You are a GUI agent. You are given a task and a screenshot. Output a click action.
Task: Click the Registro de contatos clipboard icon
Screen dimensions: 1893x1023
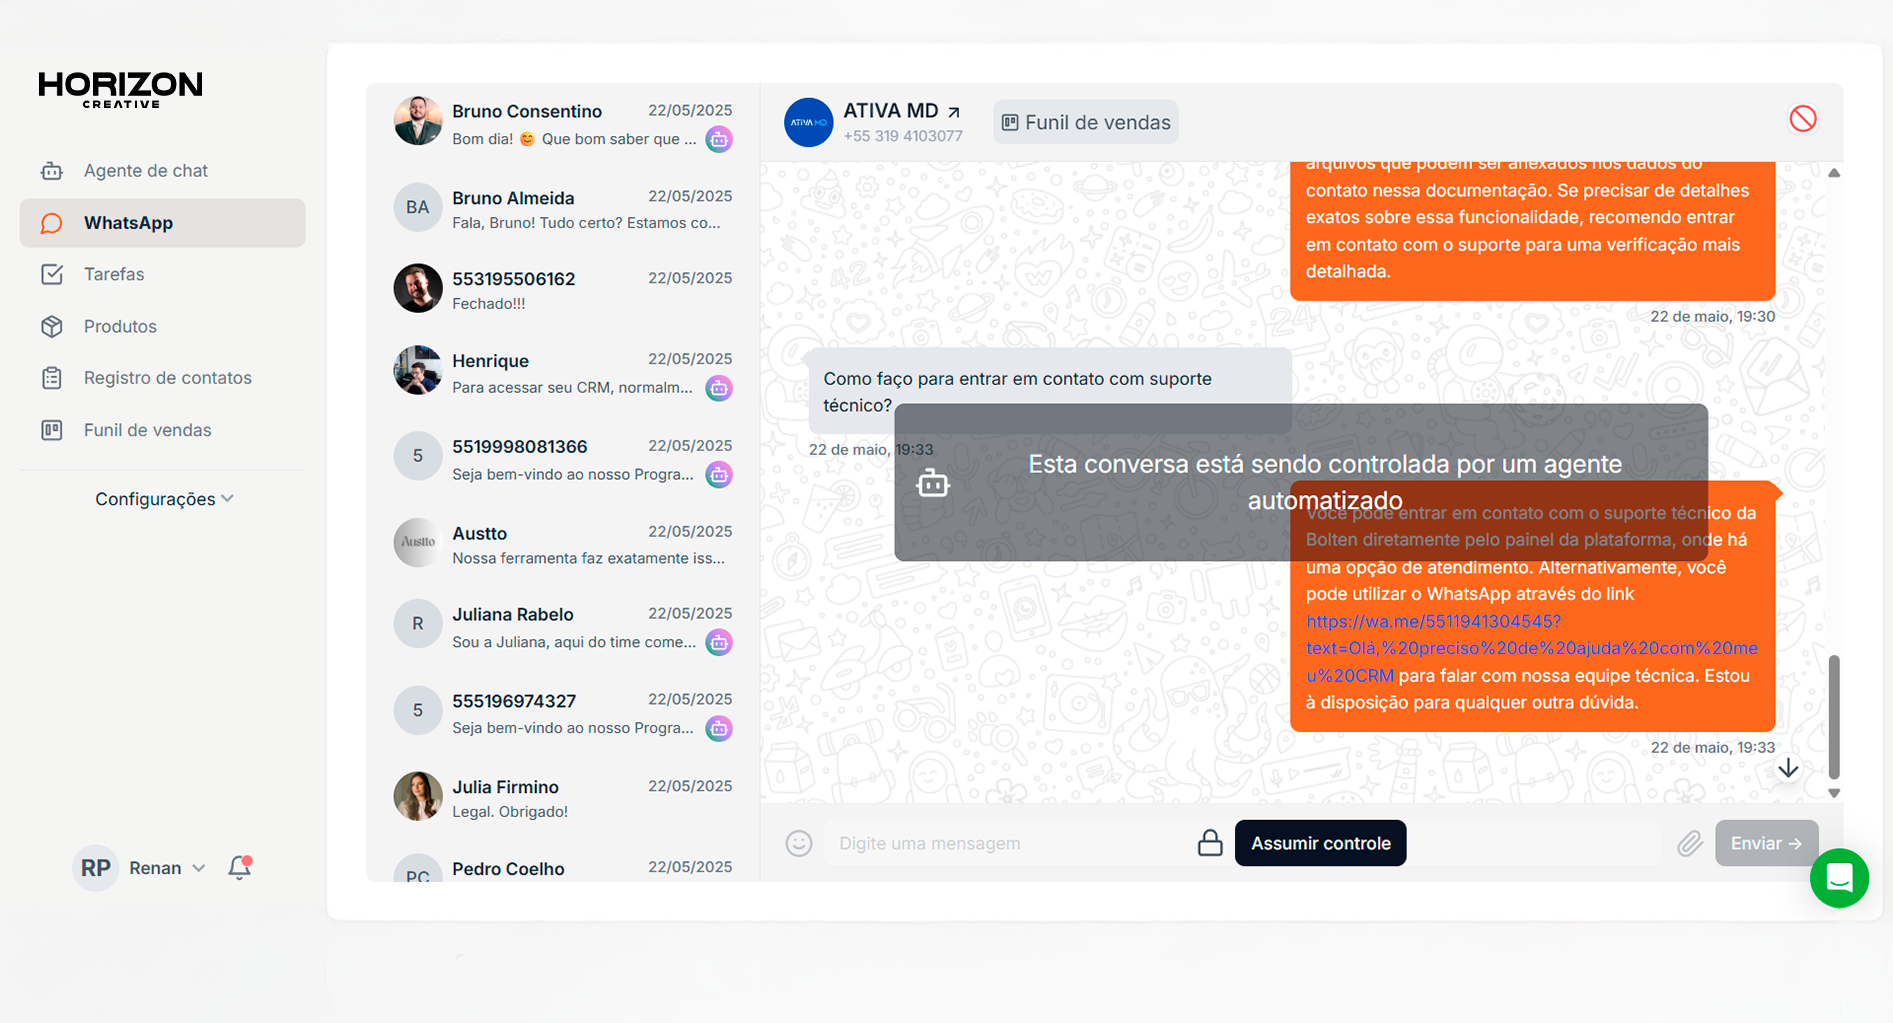[52, 378]
